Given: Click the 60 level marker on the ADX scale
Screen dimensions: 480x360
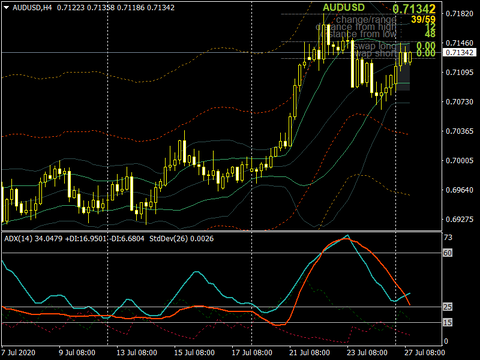Looking at the screenshot, I should 447,253.
